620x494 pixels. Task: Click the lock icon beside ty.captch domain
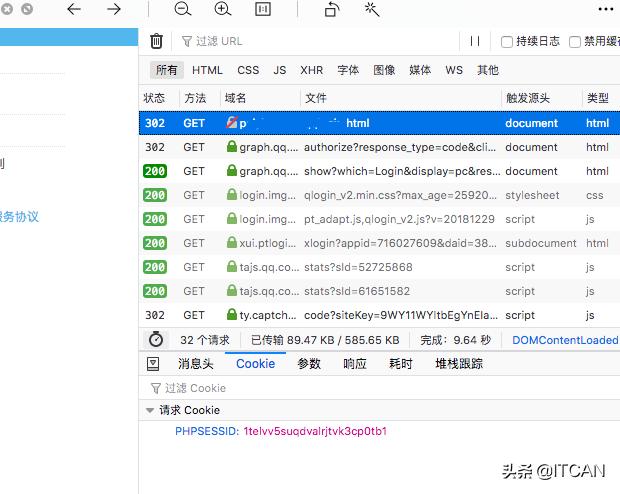point(232,314)
